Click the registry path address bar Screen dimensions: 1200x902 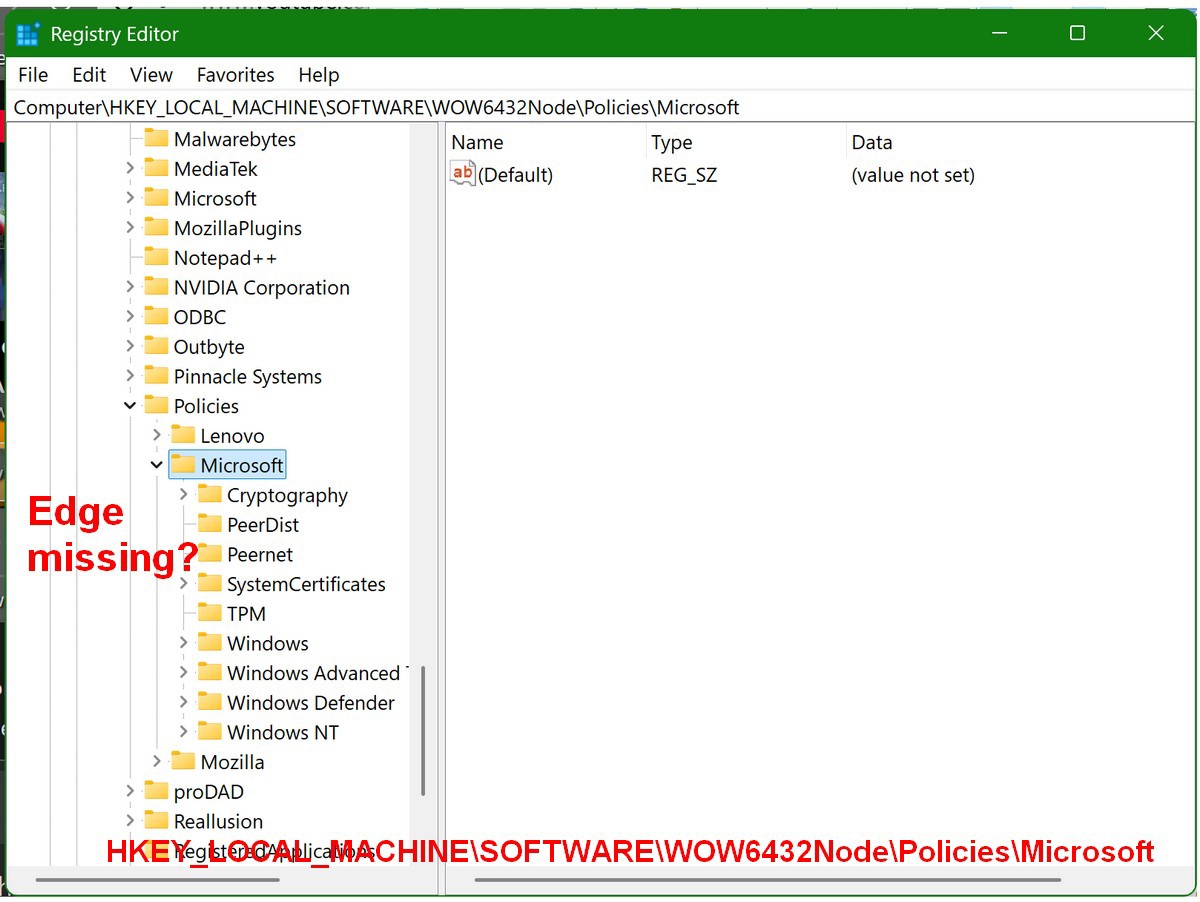[x=600, y=107]
